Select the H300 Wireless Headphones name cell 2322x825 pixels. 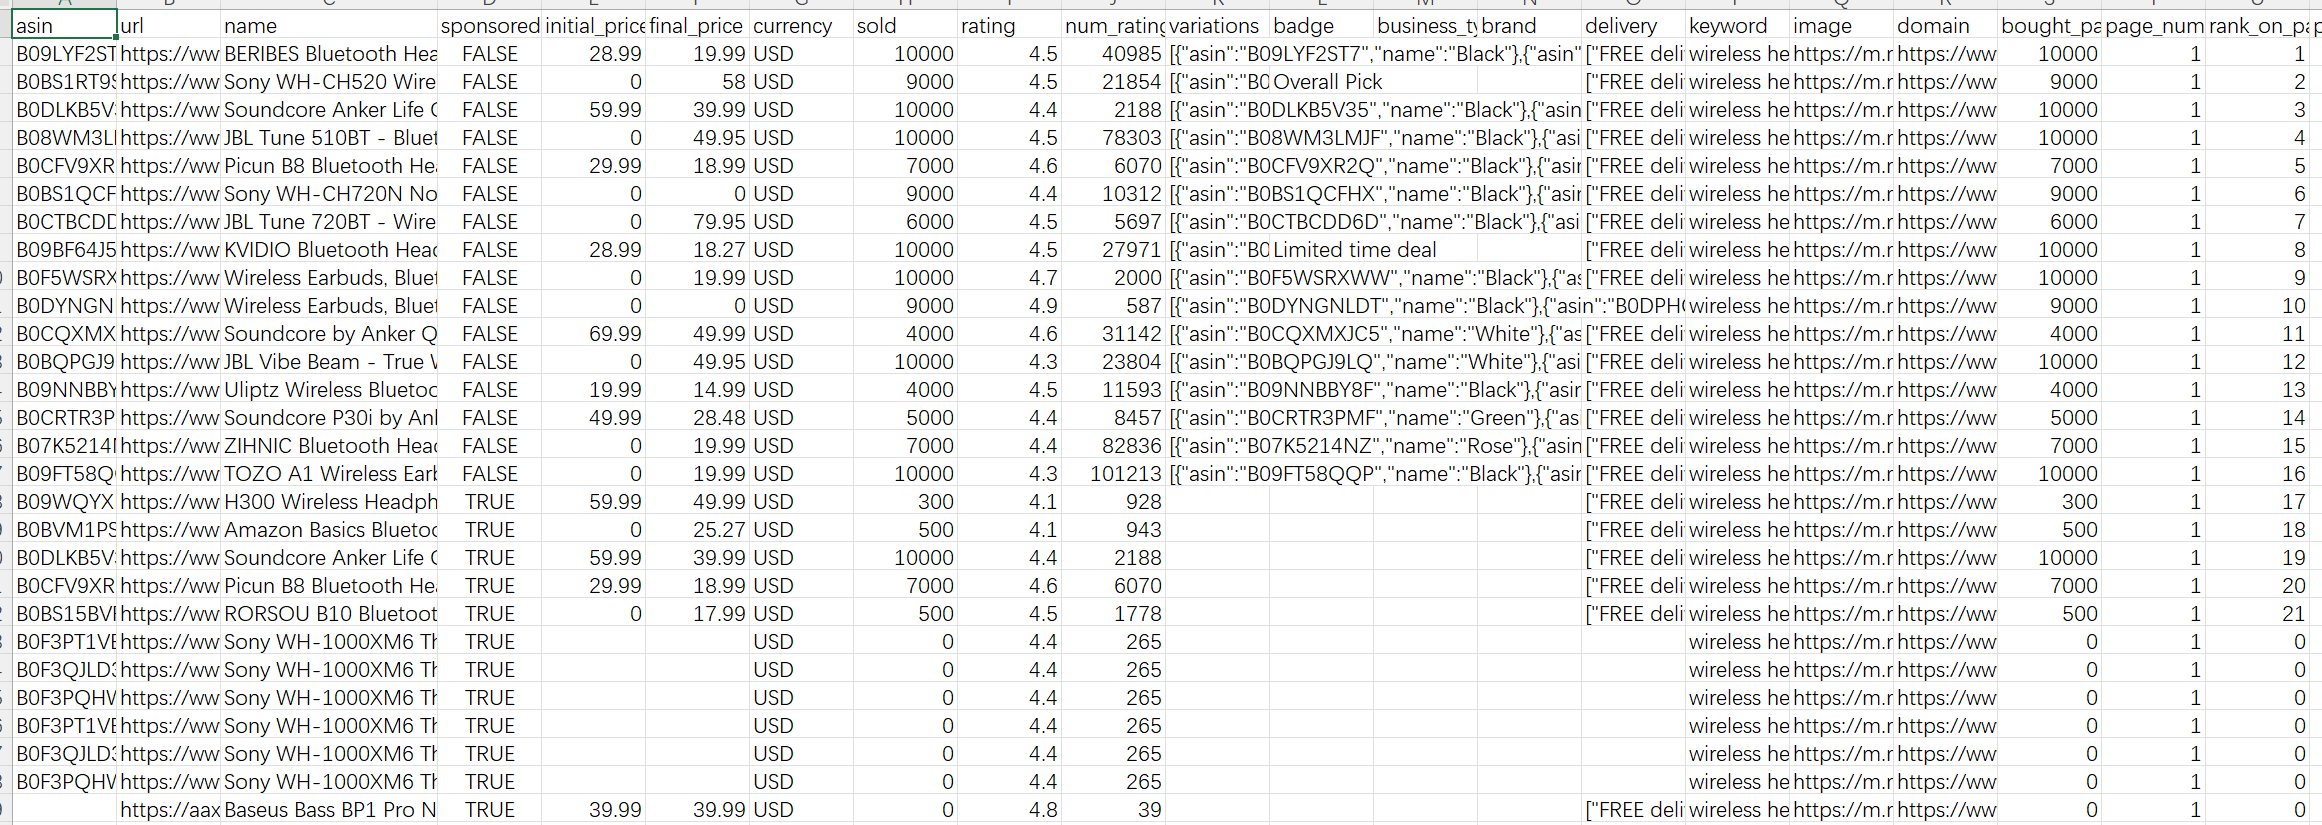(329, 501)
